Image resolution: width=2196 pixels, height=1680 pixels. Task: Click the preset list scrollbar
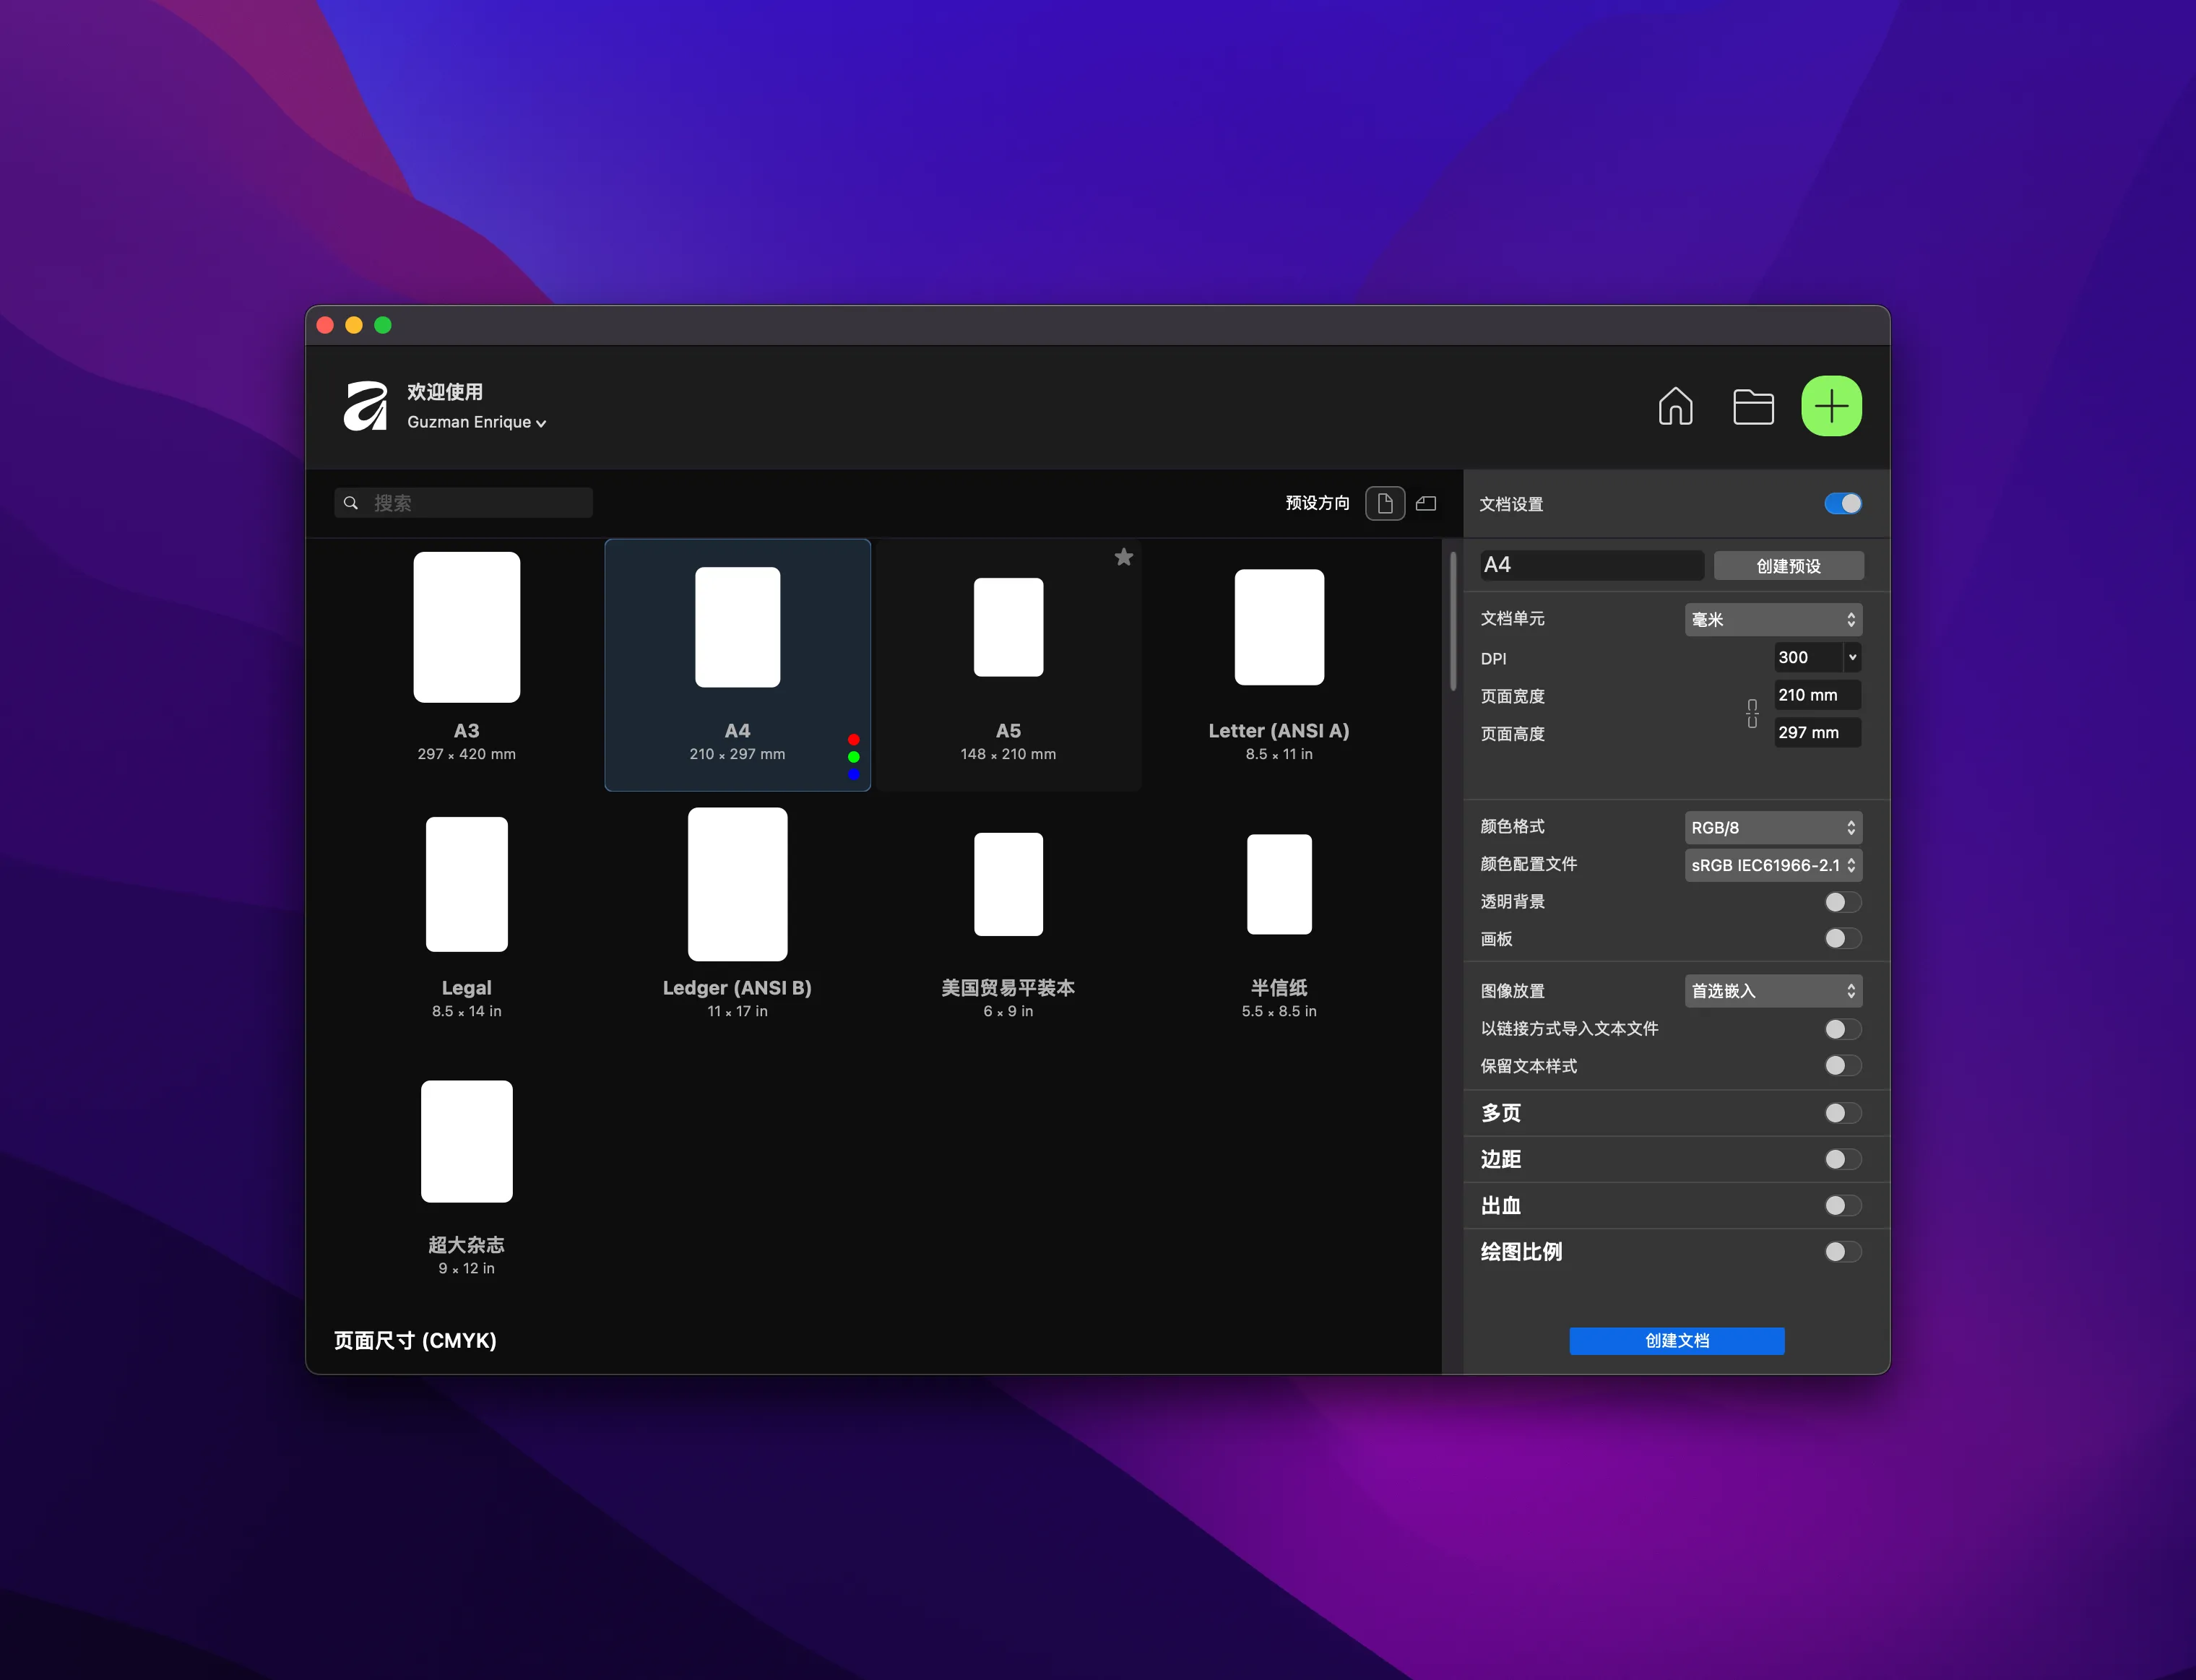tap(1453, 620)
